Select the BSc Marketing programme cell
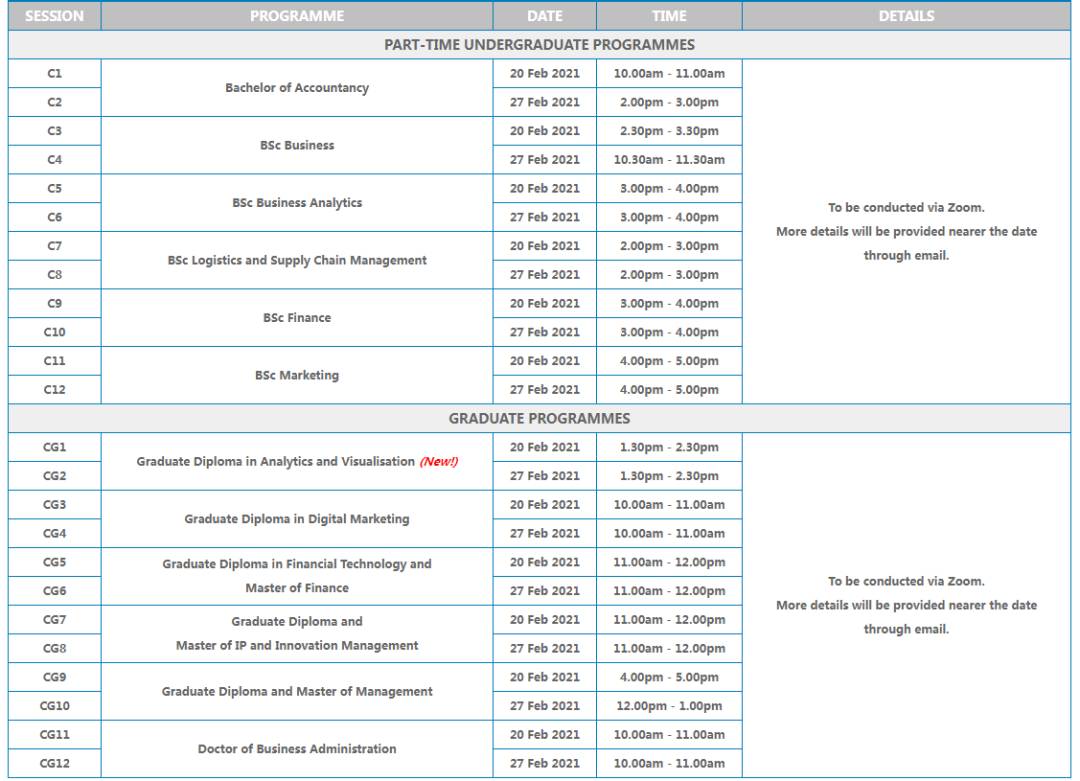Screen dimensions: 1080x781 pos(297,376)
